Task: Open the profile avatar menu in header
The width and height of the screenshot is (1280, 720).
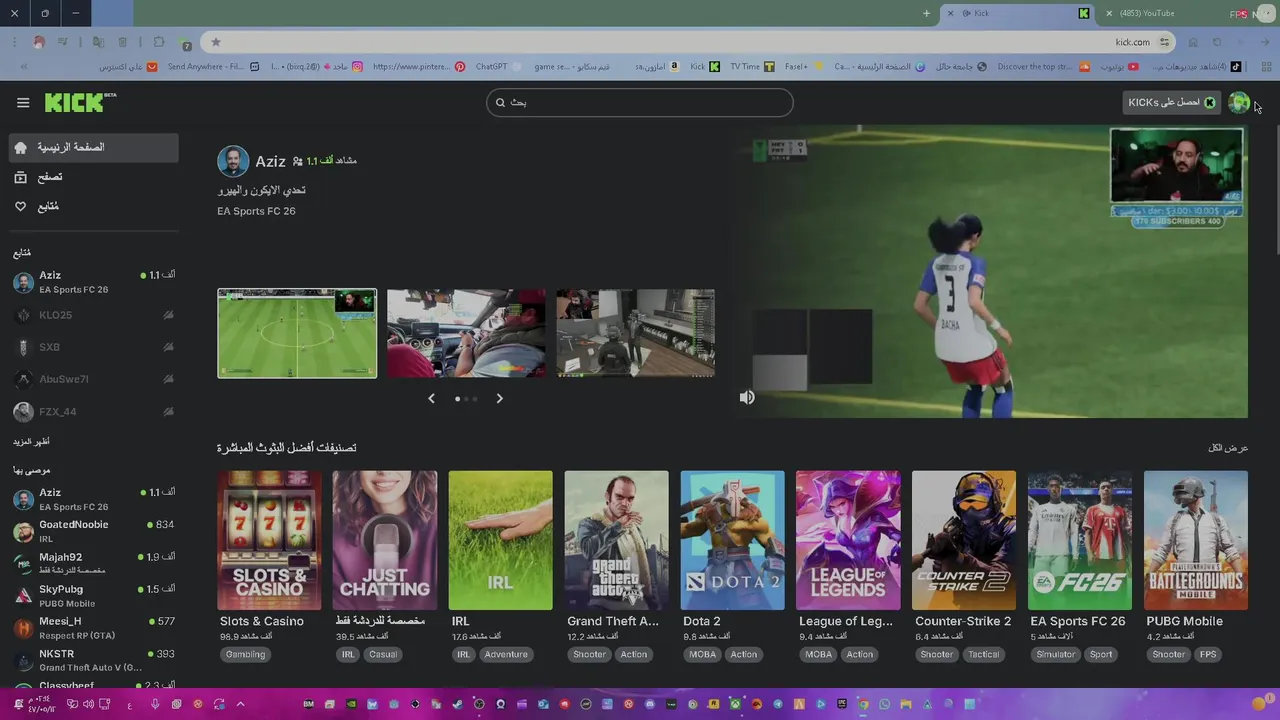Action: pyautogui.click(x=1239, y=102)
